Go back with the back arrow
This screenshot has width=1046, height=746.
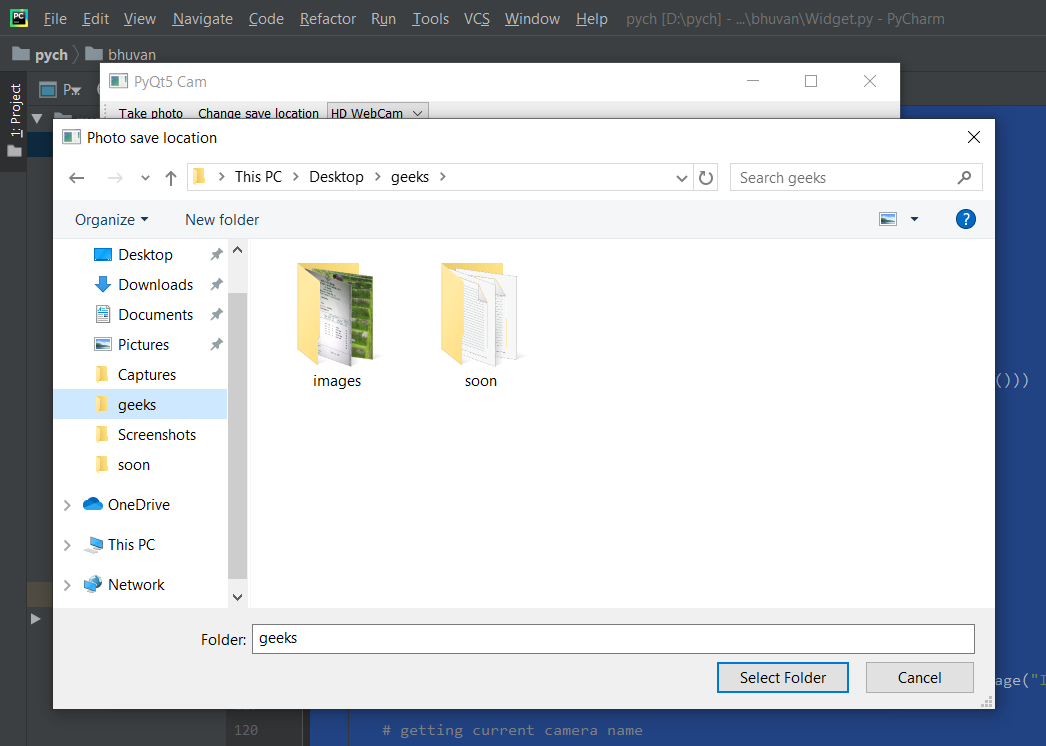[x=77, y=177]
